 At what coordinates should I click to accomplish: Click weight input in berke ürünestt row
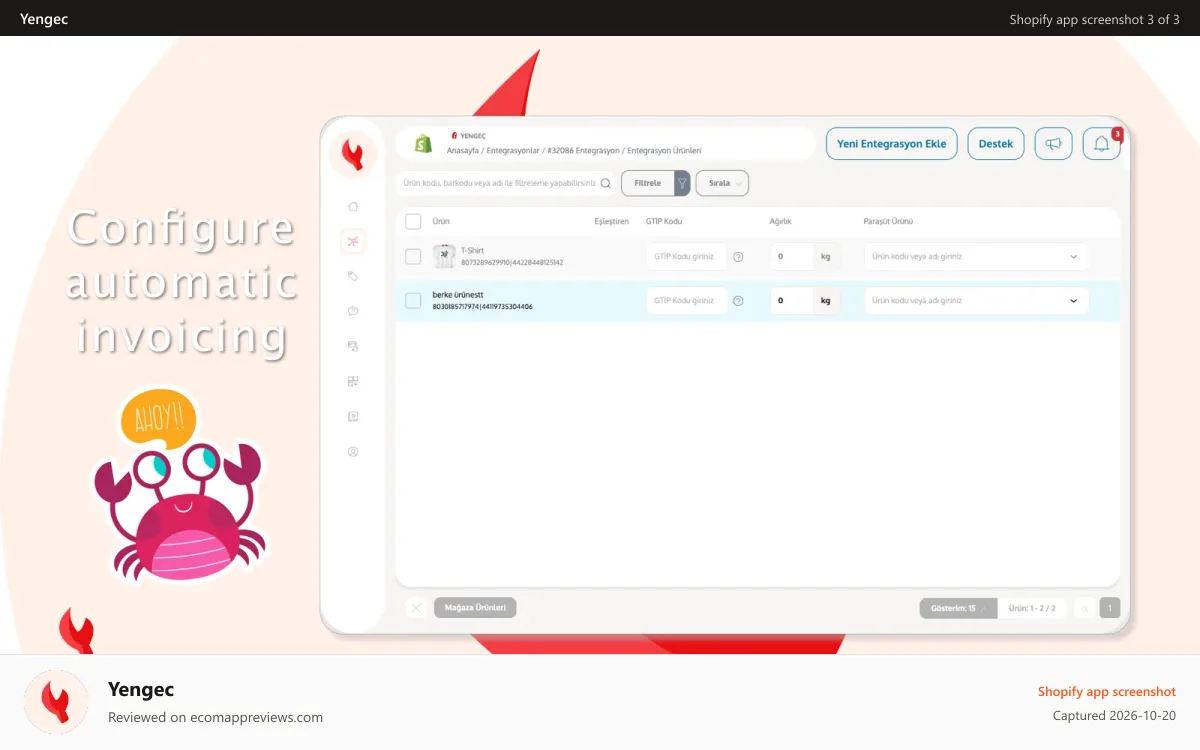click(792, 301)
